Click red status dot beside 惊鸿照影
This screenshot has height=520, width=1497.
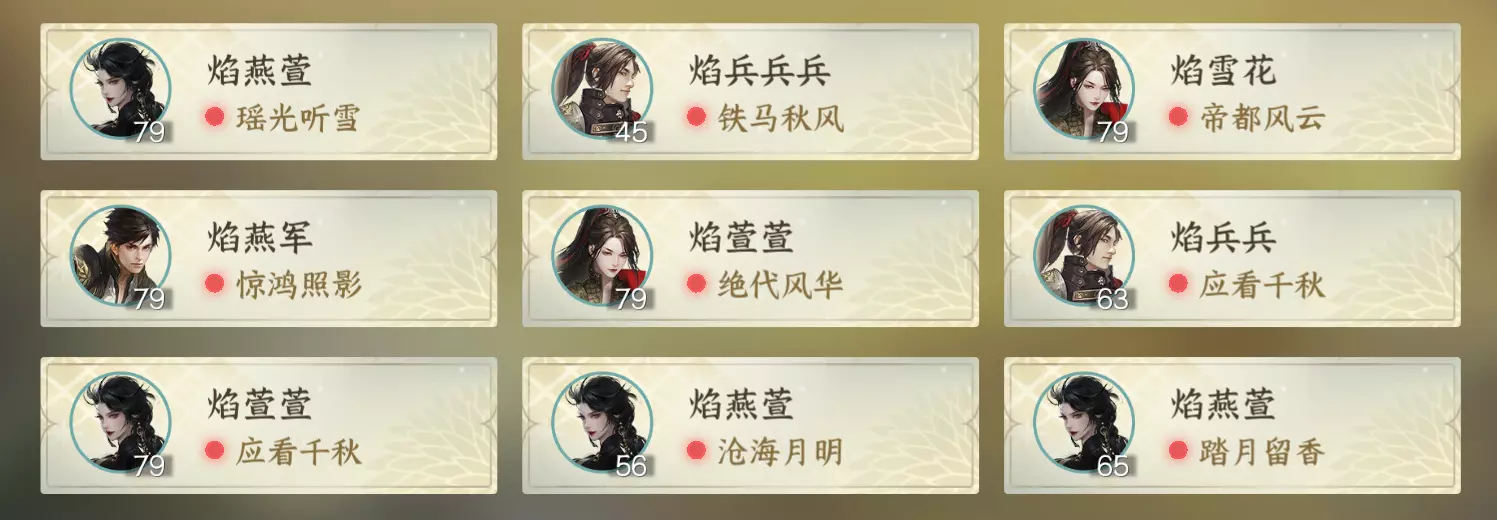(x=214, y=284)
